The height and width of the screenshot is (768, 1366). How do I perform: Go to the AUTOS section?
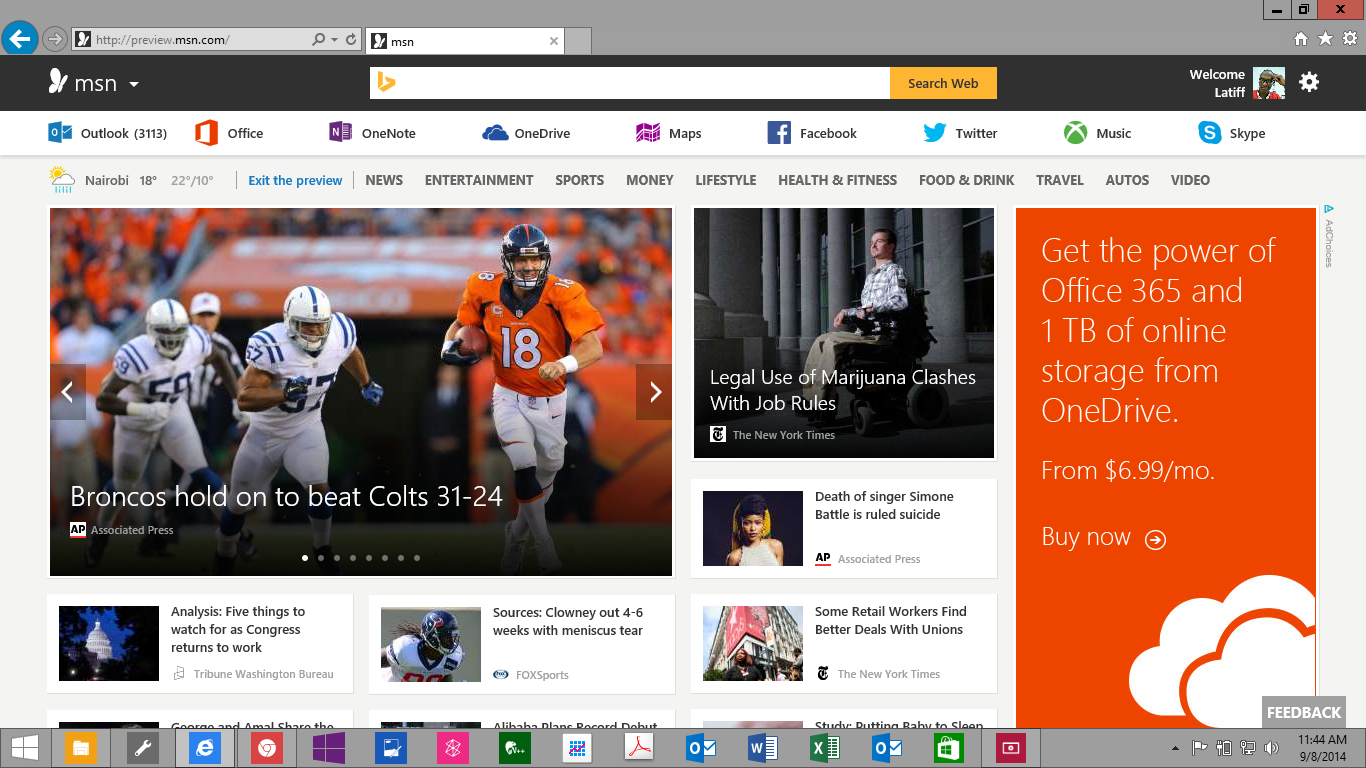click(1127, 180)
